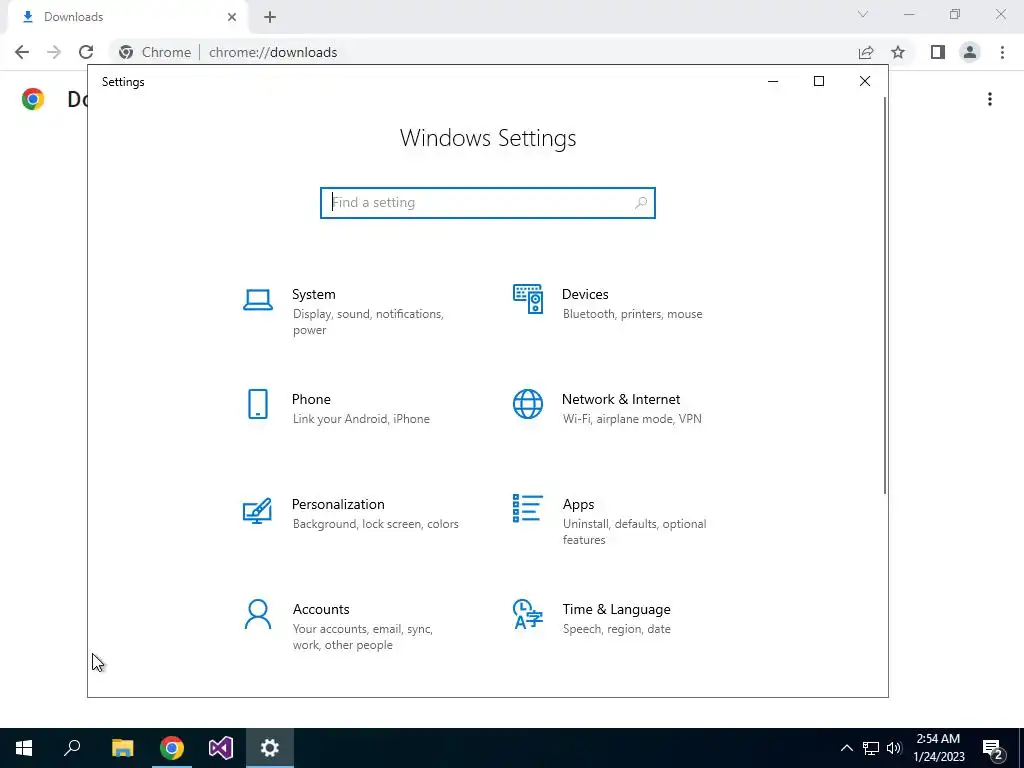The width and height of the screenshot is (1024, 768).
Task: Open Devices category link
Action: pos(585,295)
